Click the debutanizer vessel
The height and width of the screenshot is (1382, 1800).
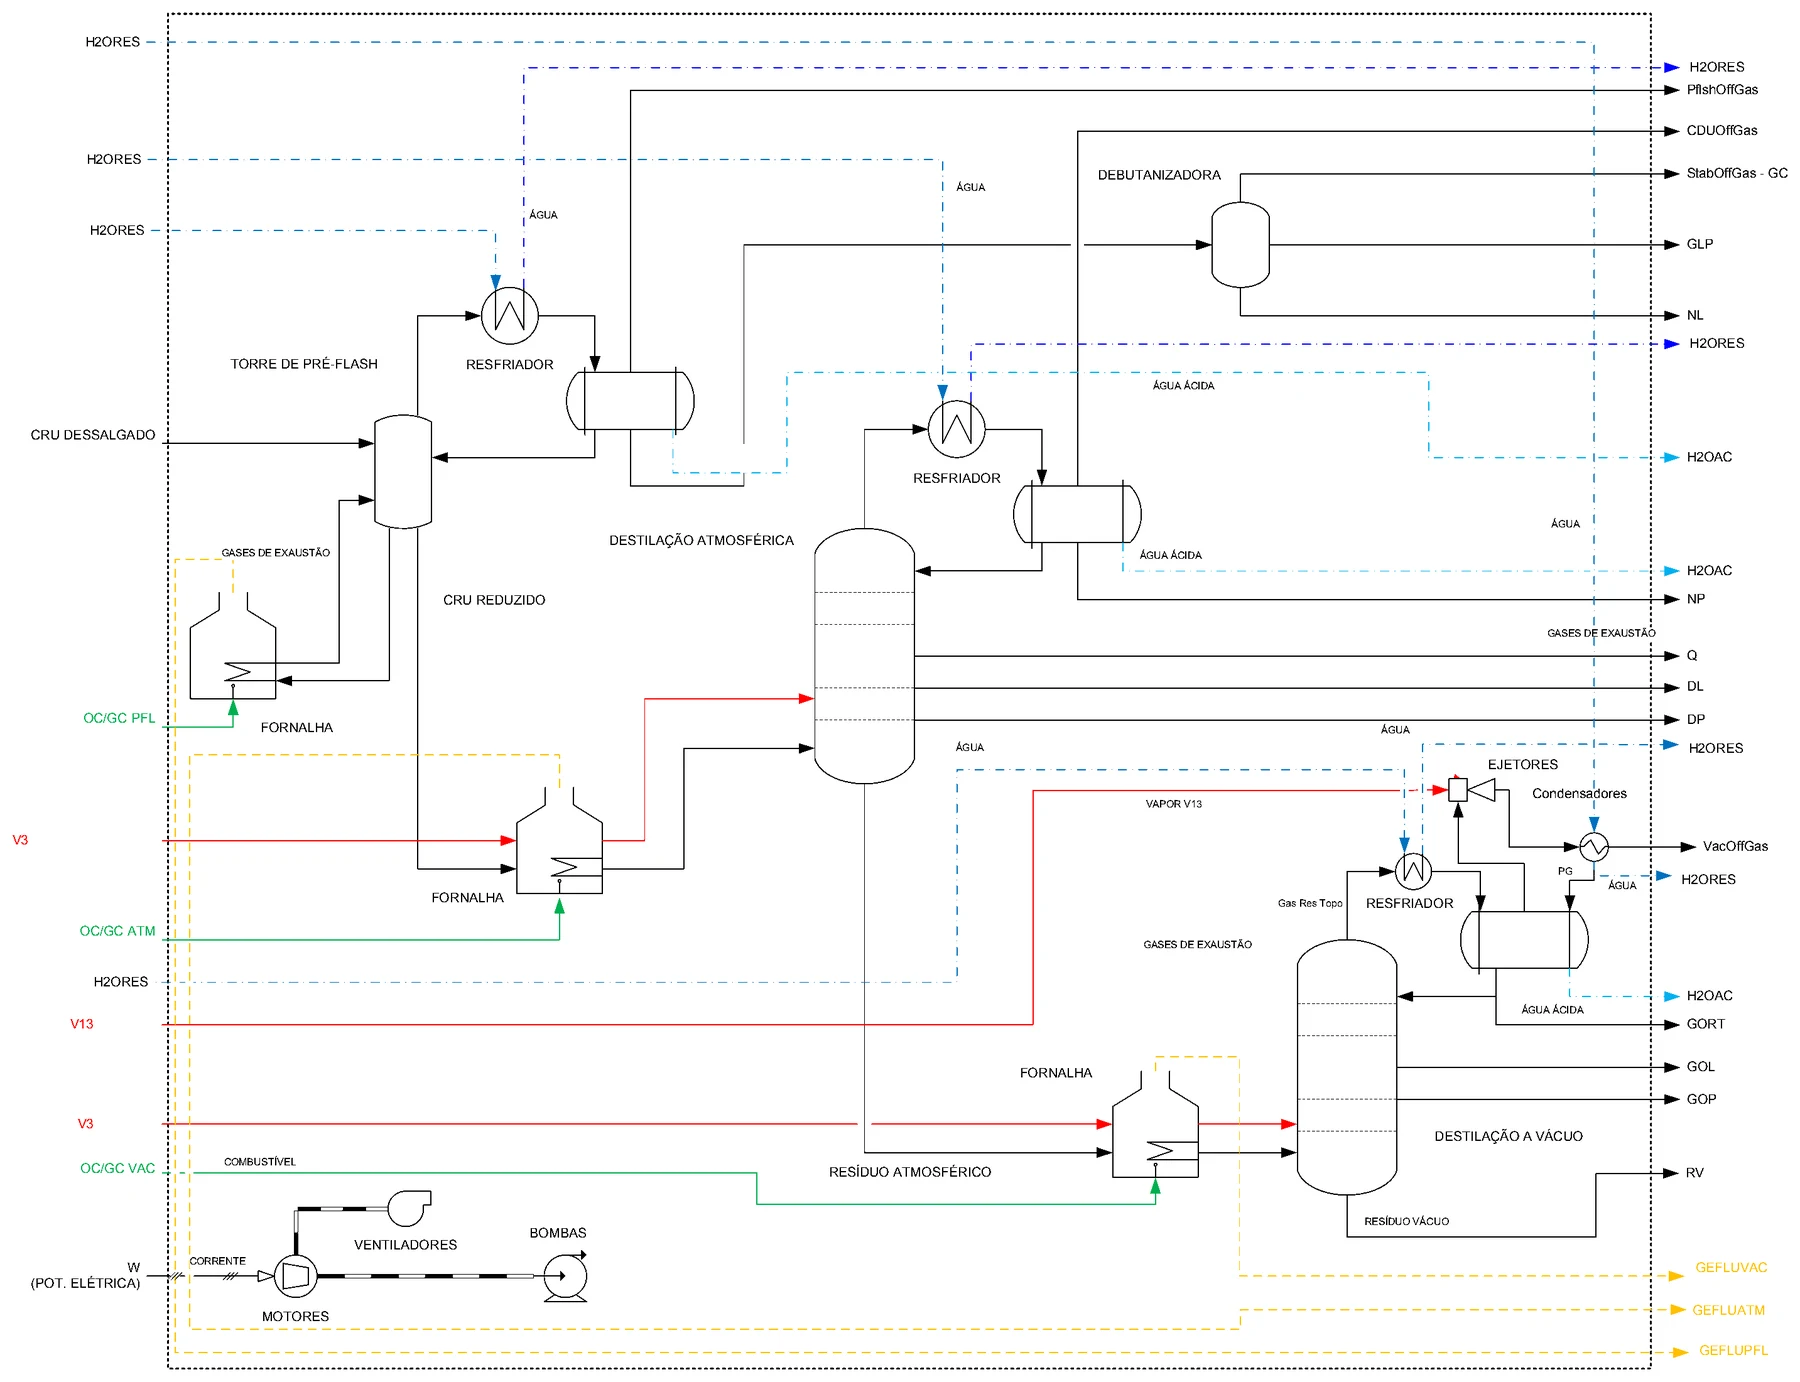tap(1240, 245)
